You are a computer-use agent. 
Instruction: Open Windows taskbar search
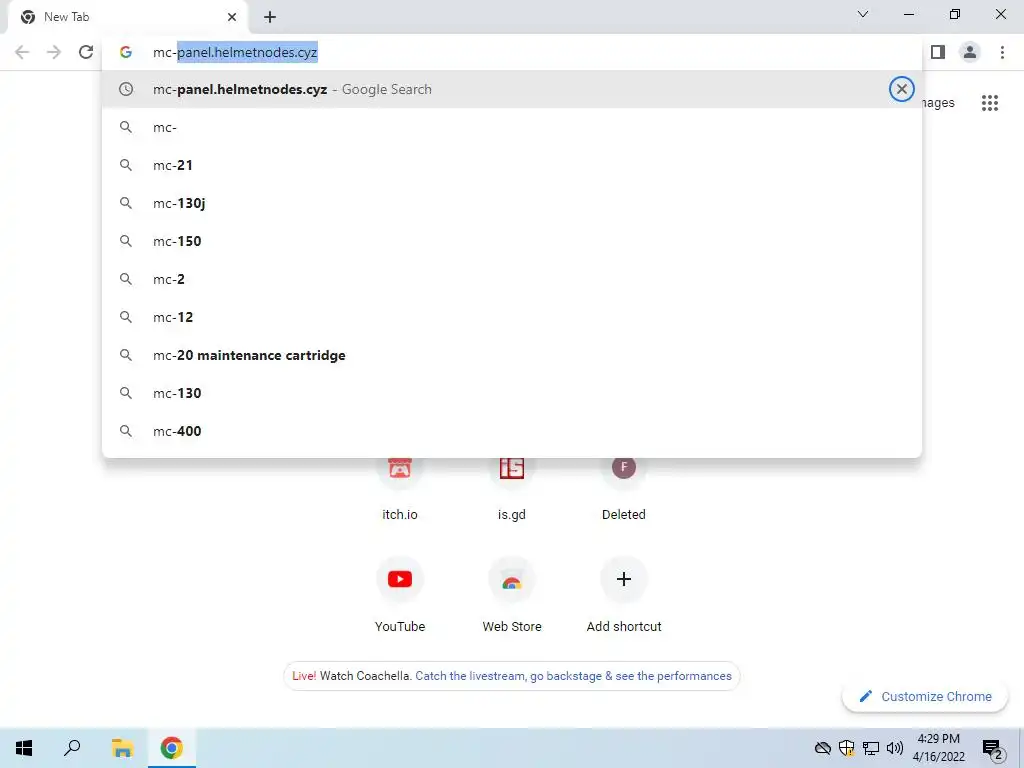(x=72, y=748)
